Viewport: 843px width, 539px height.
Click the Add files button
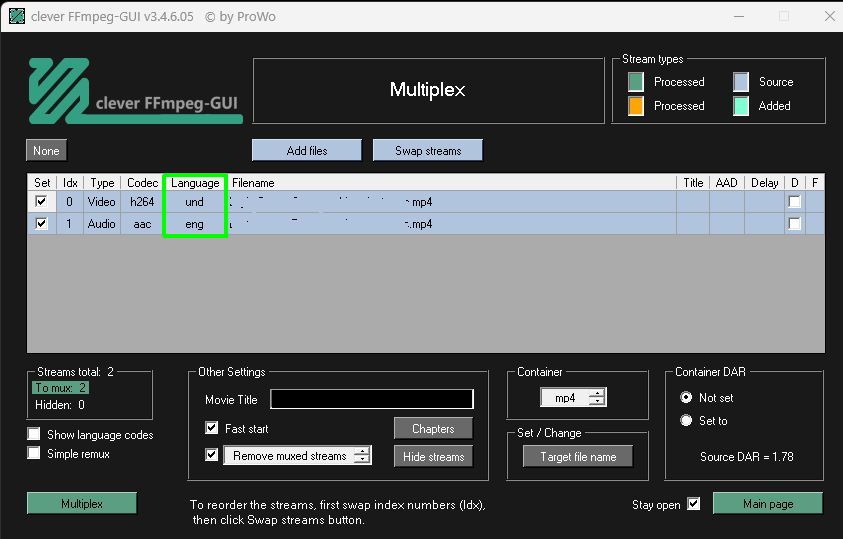point(306,150)
